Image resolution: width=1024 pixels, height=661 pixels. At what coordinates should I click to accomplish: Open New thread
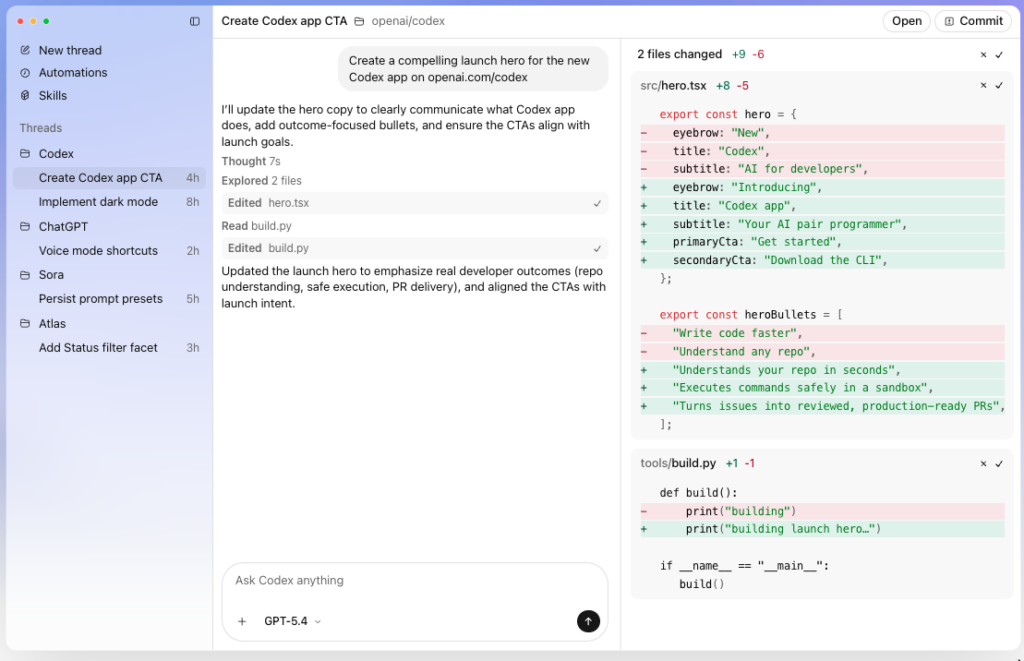[70, 50]
